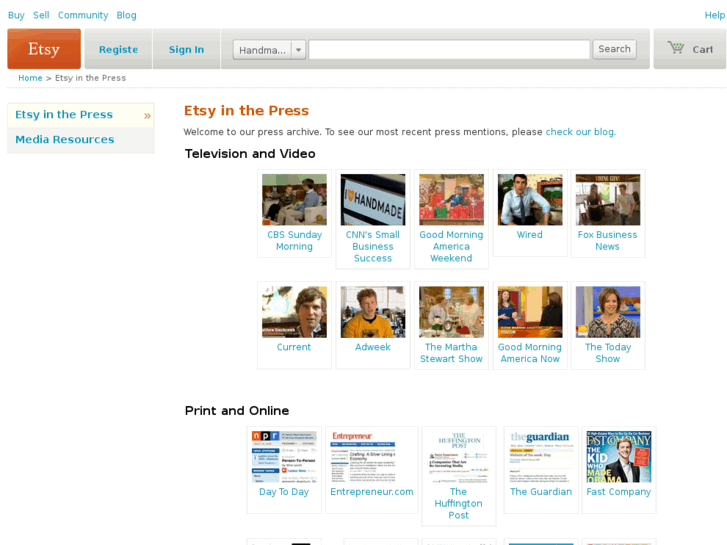The height and width of the screenshot is (545, 727).
Task: Click the Fast Company text link
Action: click(619, 492)
